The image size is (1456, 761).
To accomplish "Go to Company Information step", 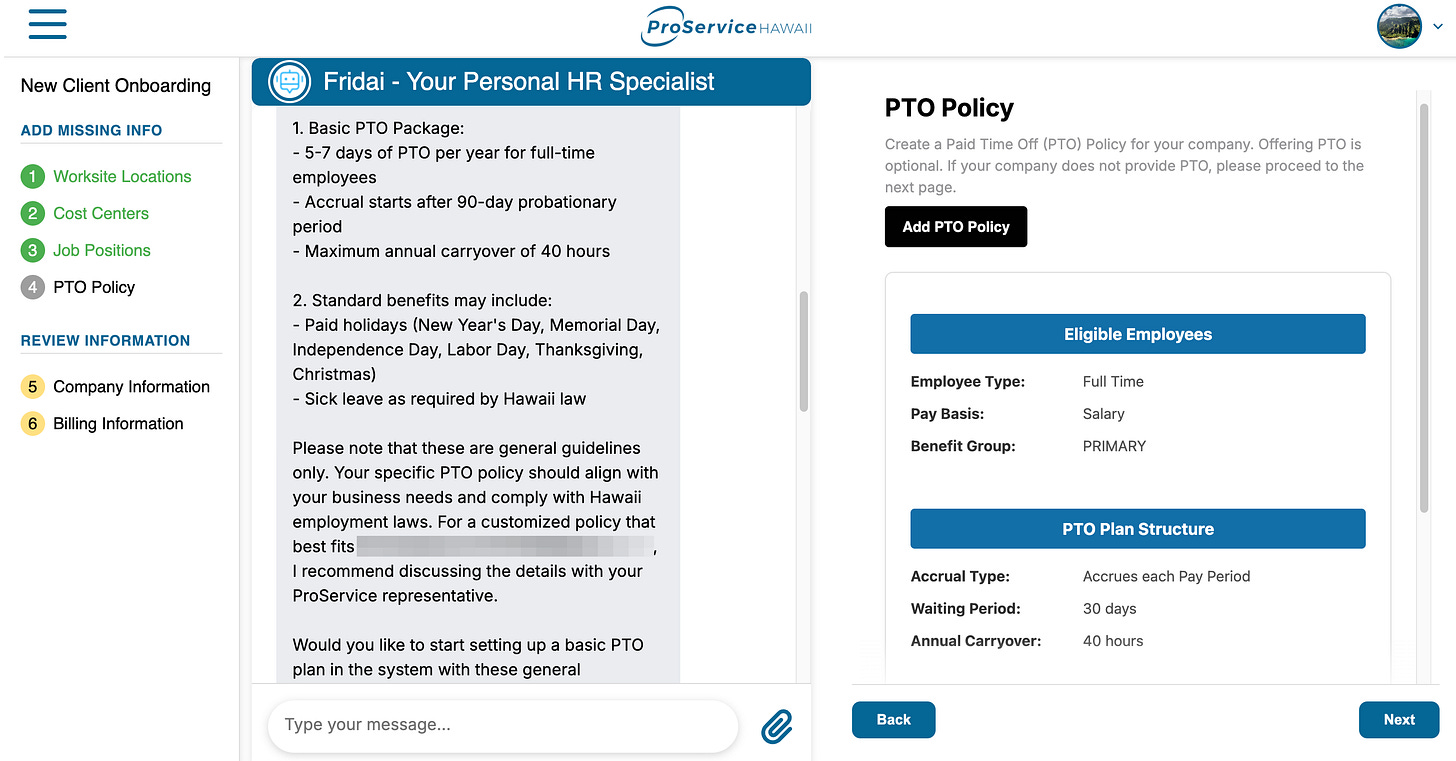I will 131,387.
